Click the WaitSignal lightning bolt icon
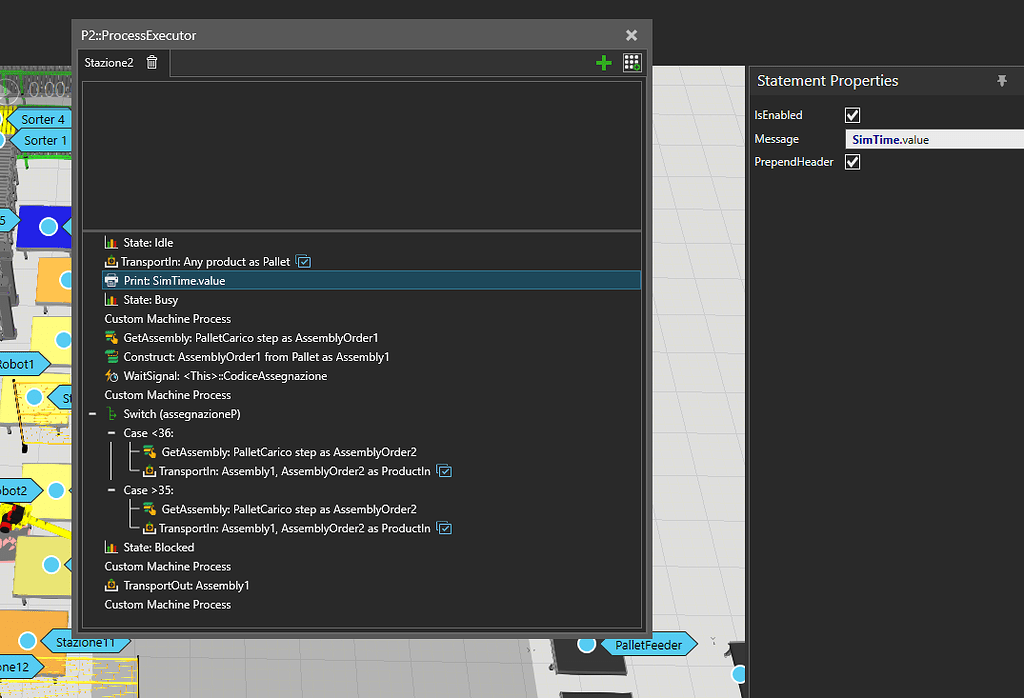The image size is (1024, 698). (111, 375)
